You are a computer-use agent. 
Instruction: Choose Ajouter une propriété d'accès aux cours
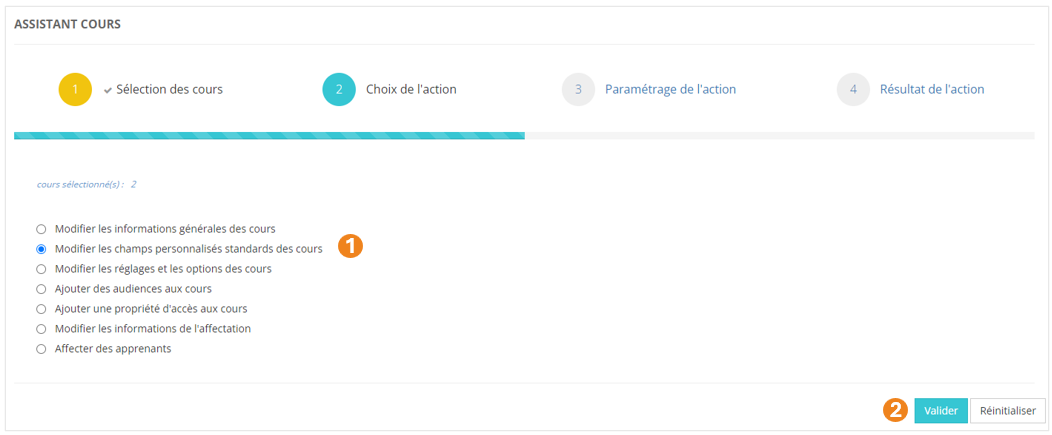click(x=41, y=309)
